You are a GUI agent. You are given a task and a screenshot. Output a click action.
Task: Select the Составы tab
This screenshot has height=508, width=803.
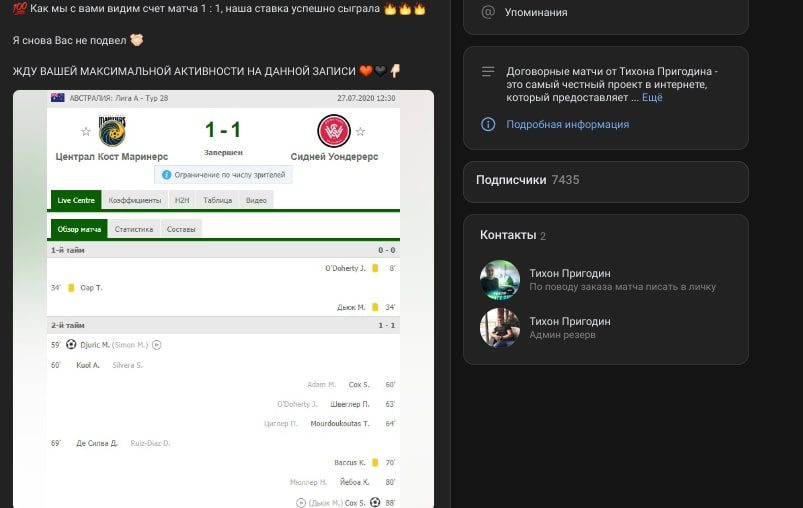pyautogui.click(x=181, y=229)
